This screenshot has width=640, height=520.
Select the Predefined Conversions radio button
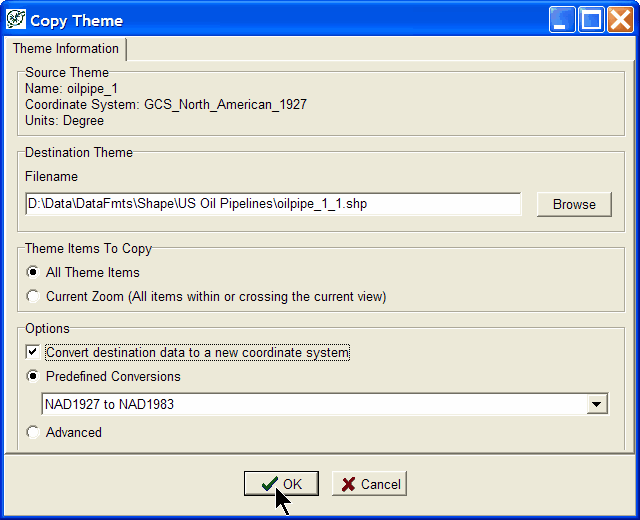(34, 377)
